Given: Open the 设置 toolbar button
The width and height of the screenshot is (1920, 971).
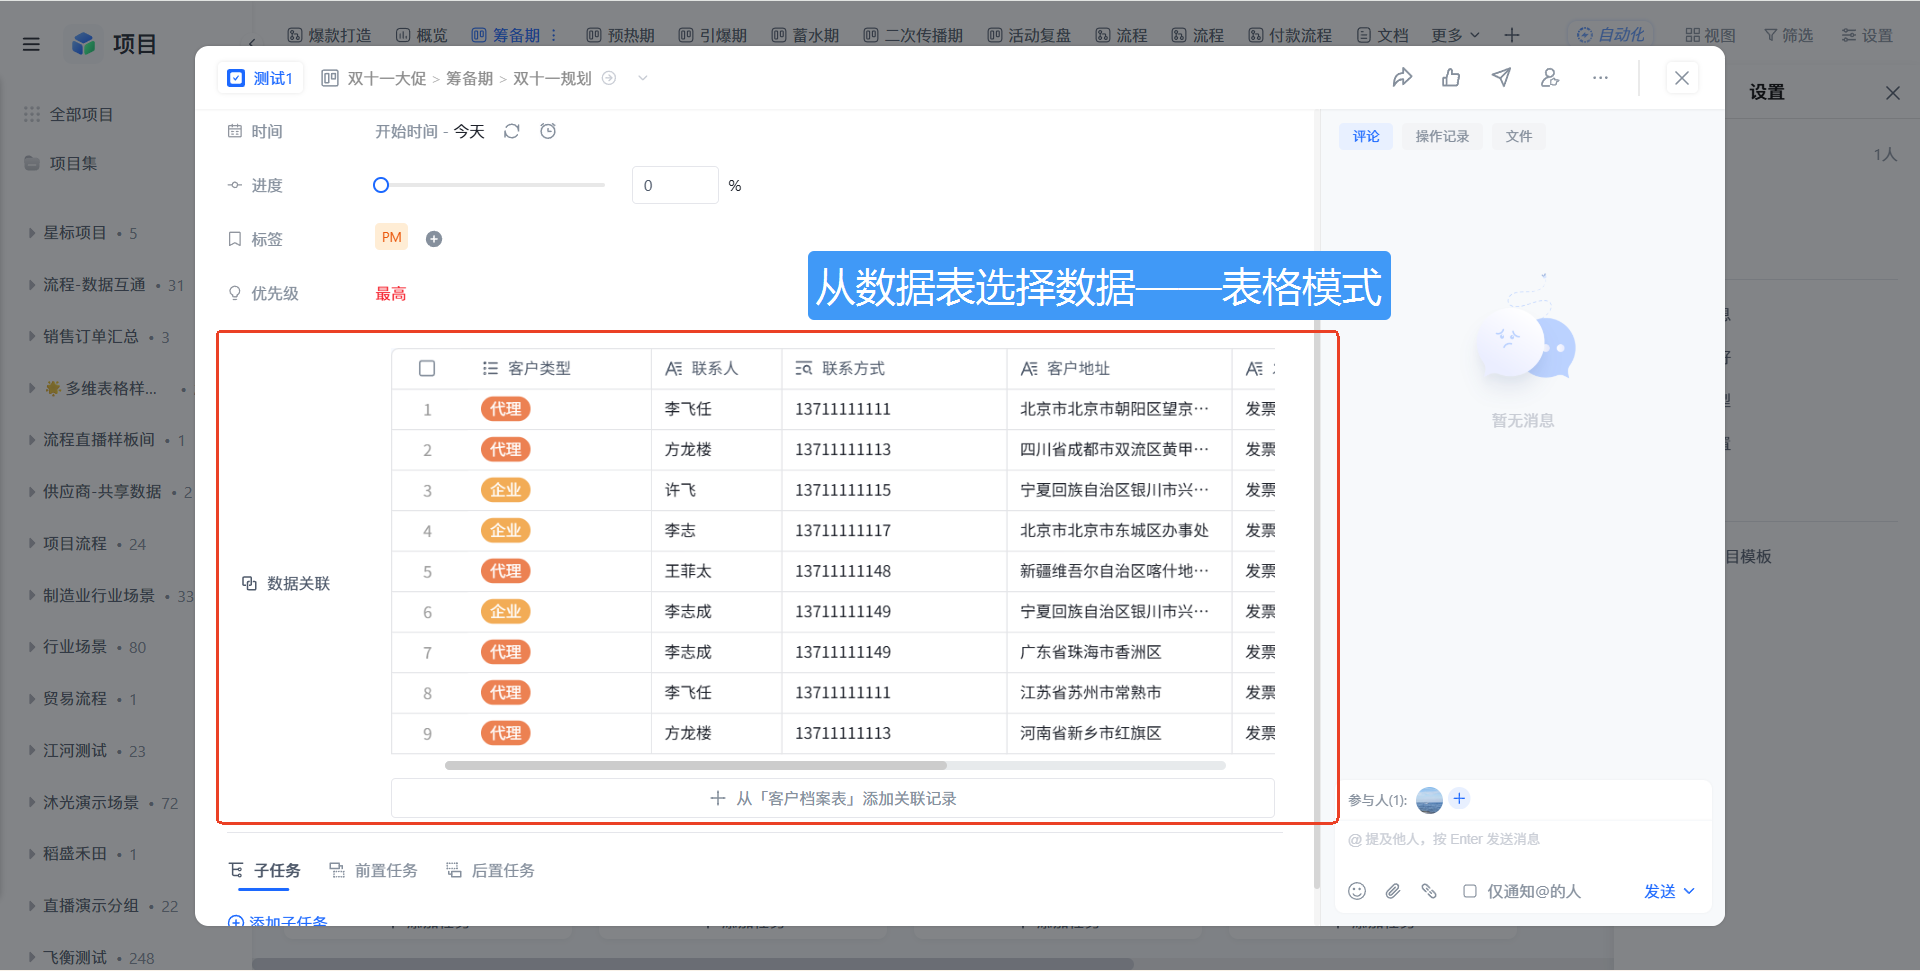Looking at the screenshot, I should 1867,35.
